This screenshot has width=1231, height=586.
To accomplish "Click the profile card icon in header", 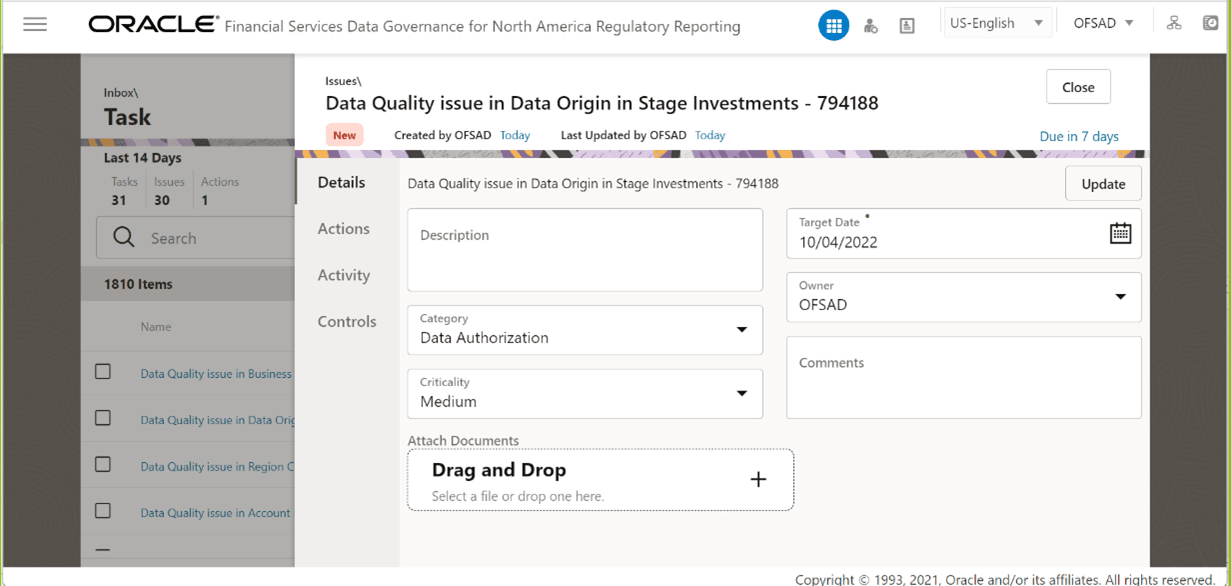I will [x=907, y=26].
